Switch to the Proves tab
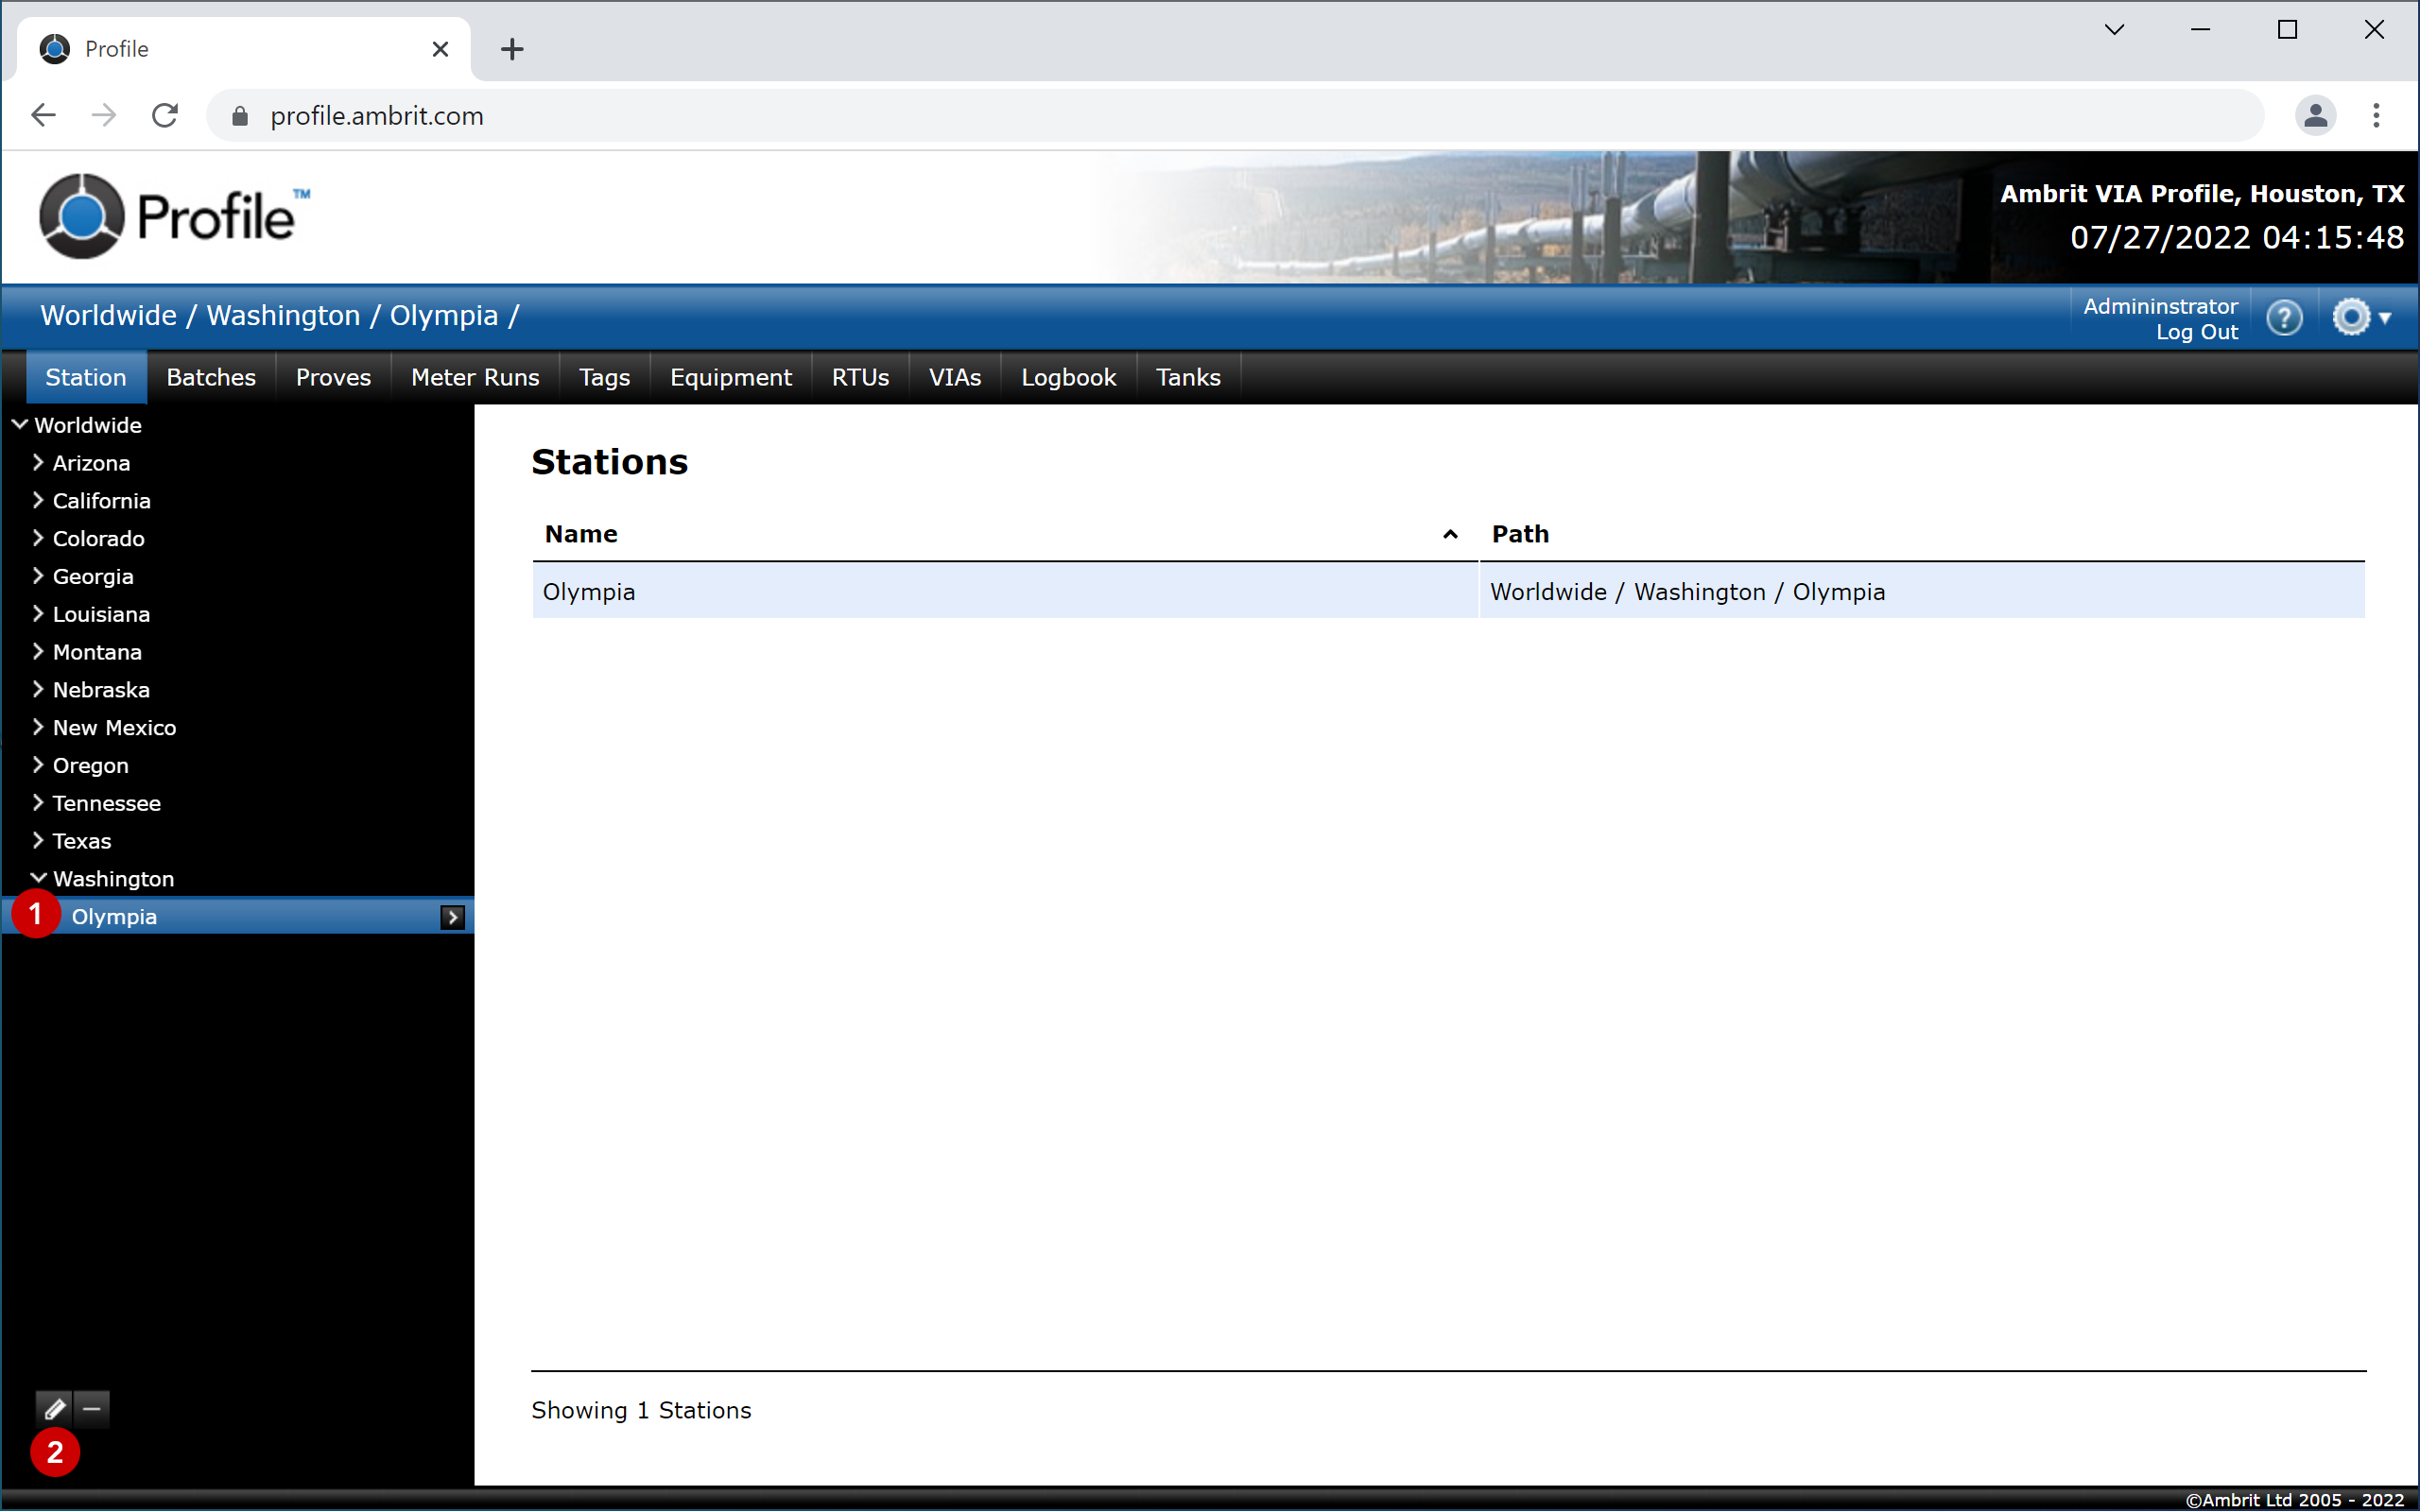 coord(333,377)
